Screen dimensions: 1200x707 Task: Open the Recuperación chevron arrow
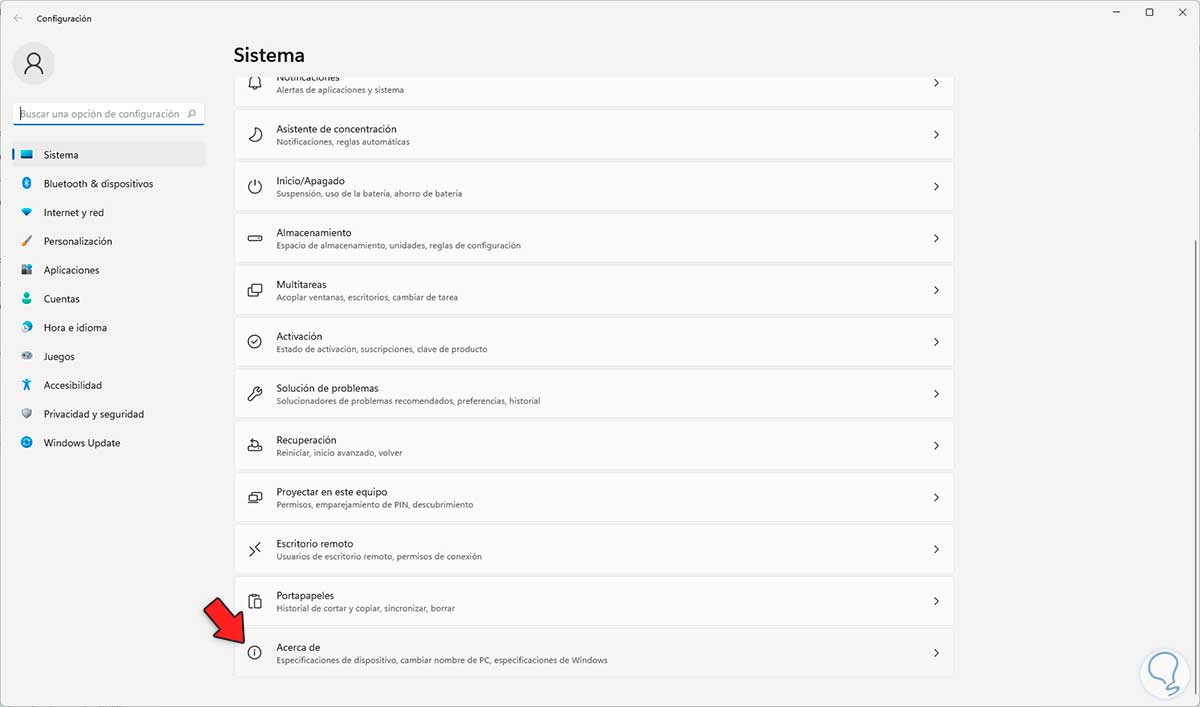[x=936, y=446]
